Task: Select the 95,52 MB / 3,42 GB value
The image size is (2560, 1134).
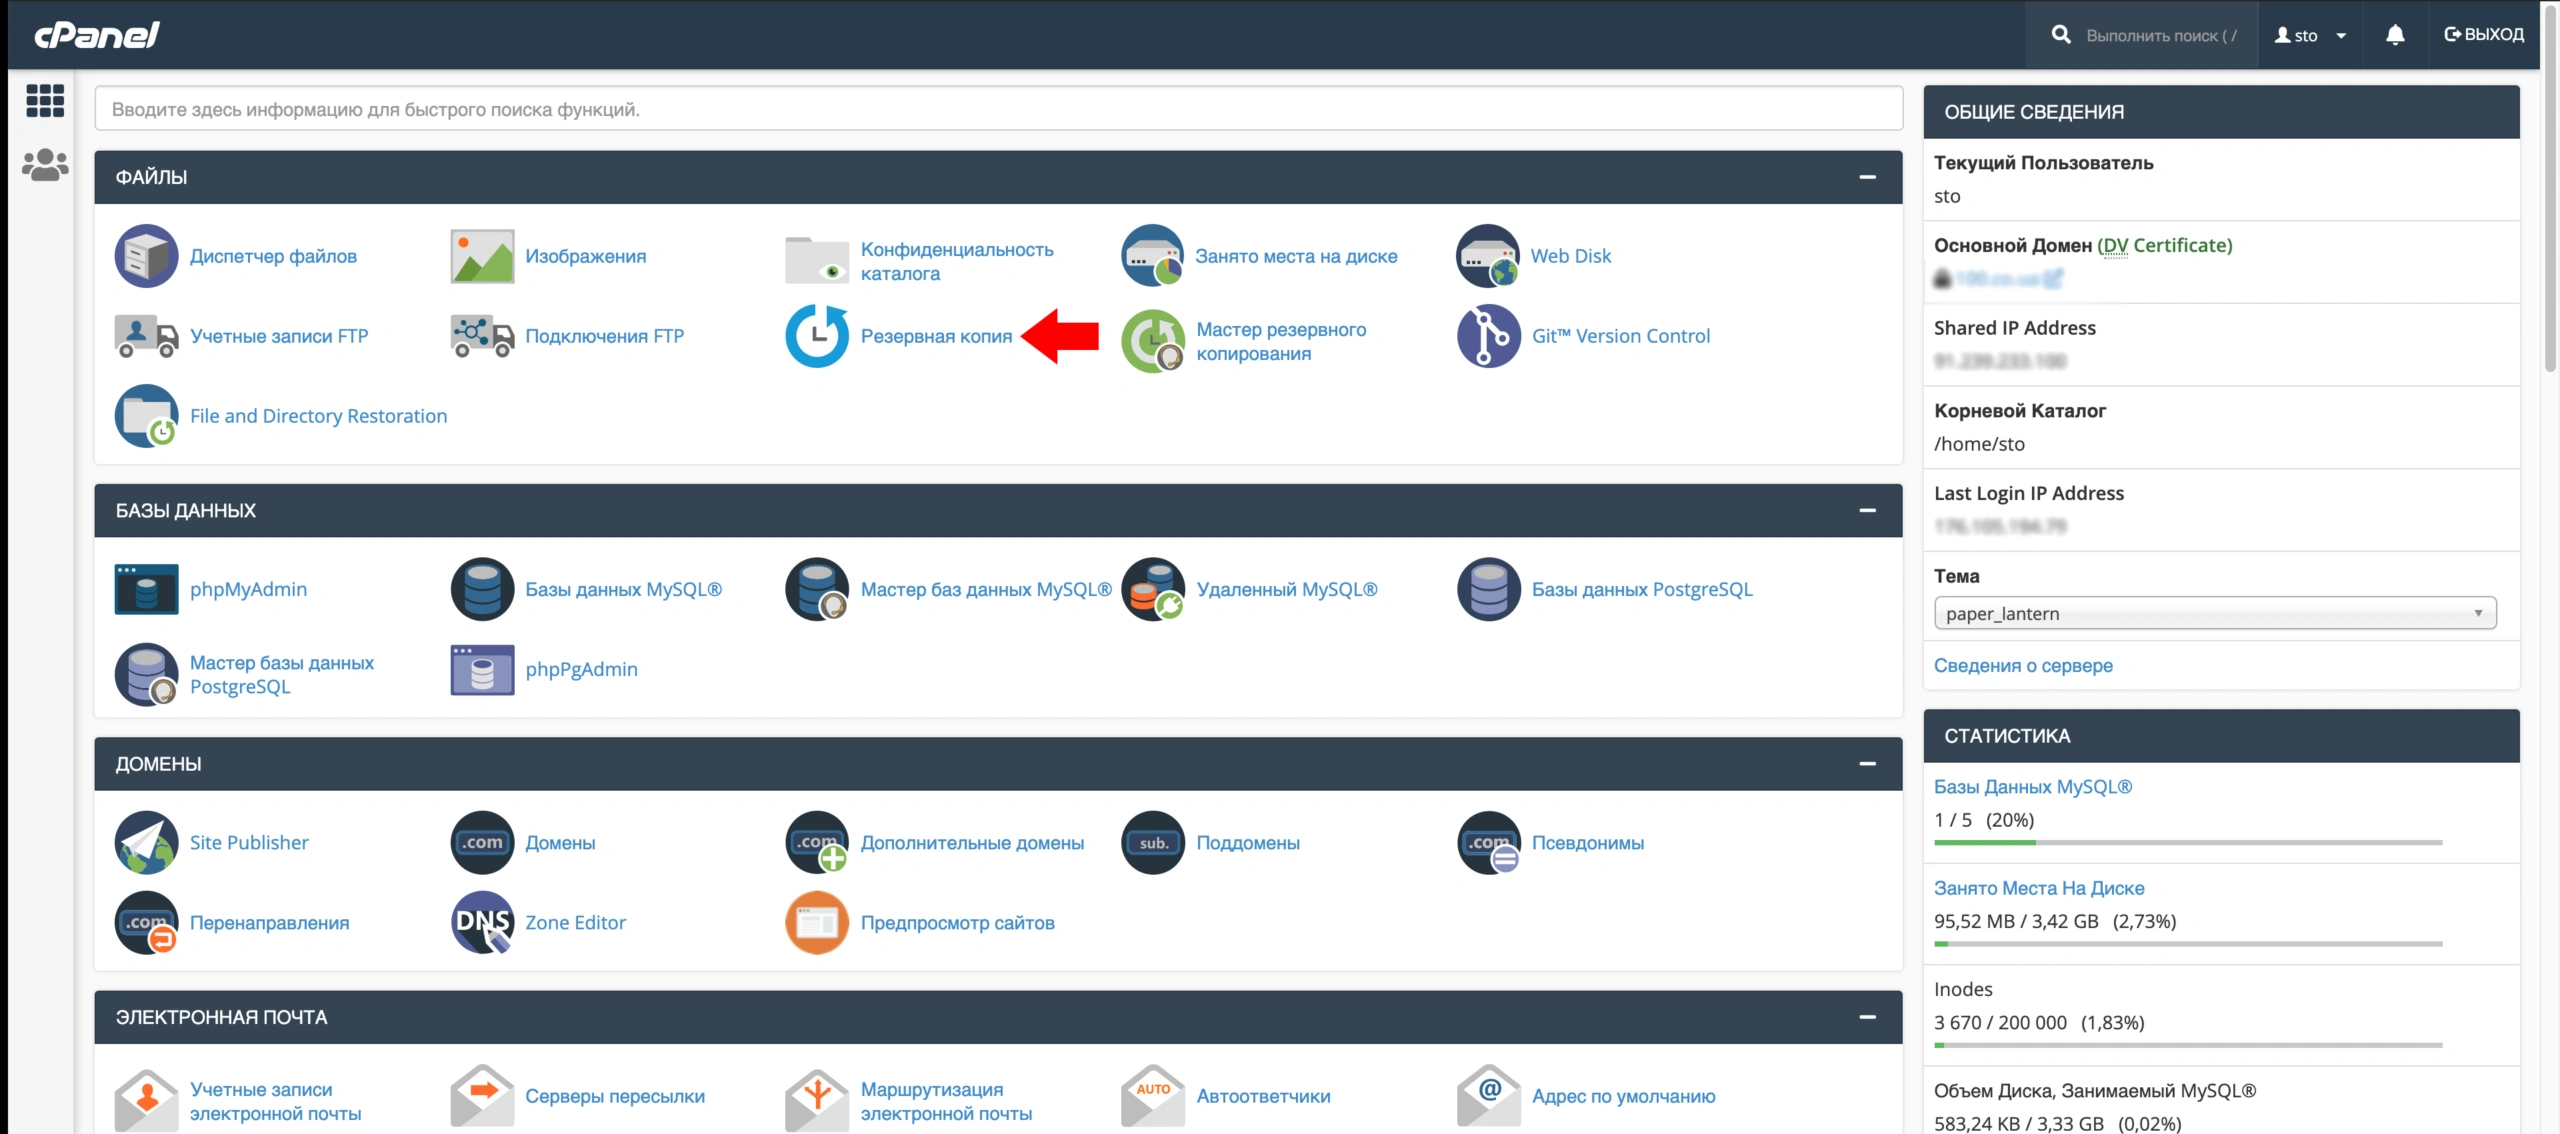Action: (2016, 921)
